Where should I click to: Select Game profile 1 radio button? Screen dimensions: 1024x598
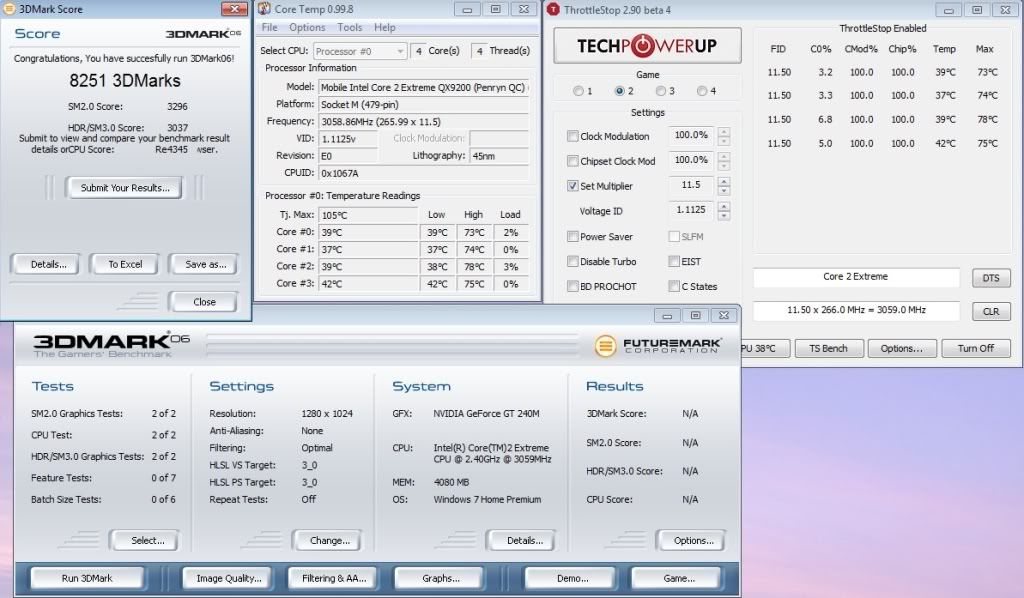tap(578, 91)
